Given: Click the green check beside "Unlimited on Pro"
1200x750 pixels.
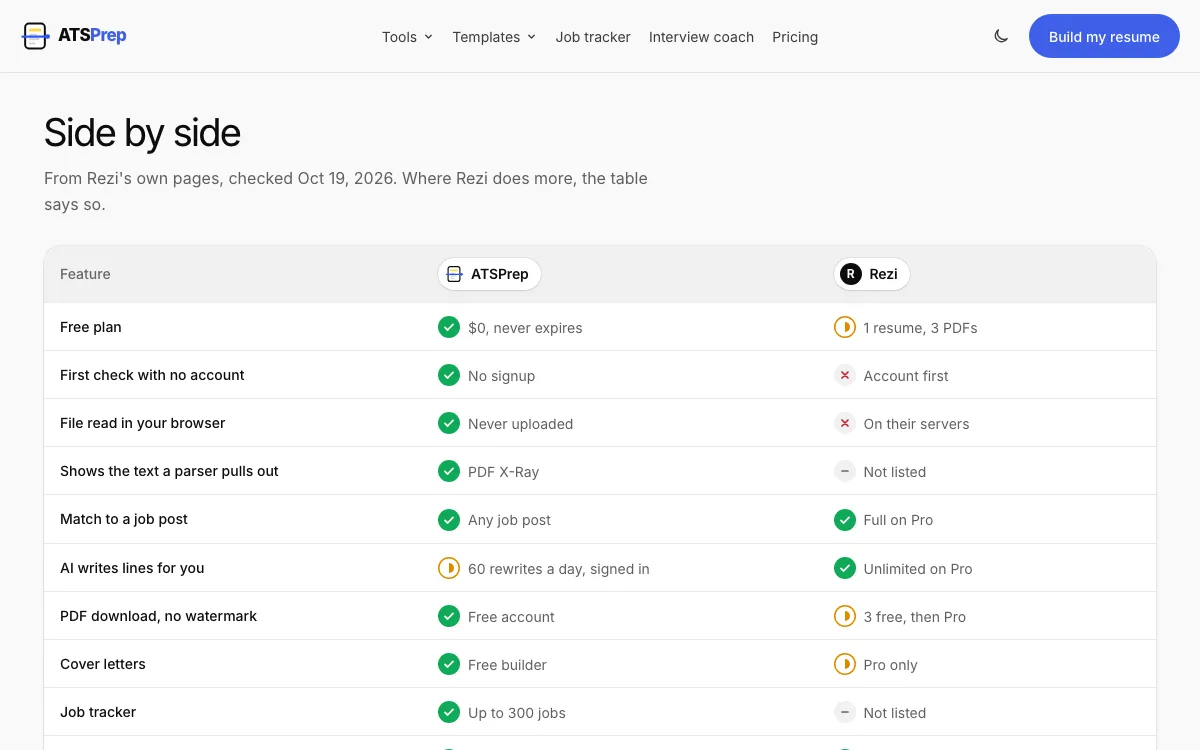Looking at the screenshot, I should (x=845, y=568).
